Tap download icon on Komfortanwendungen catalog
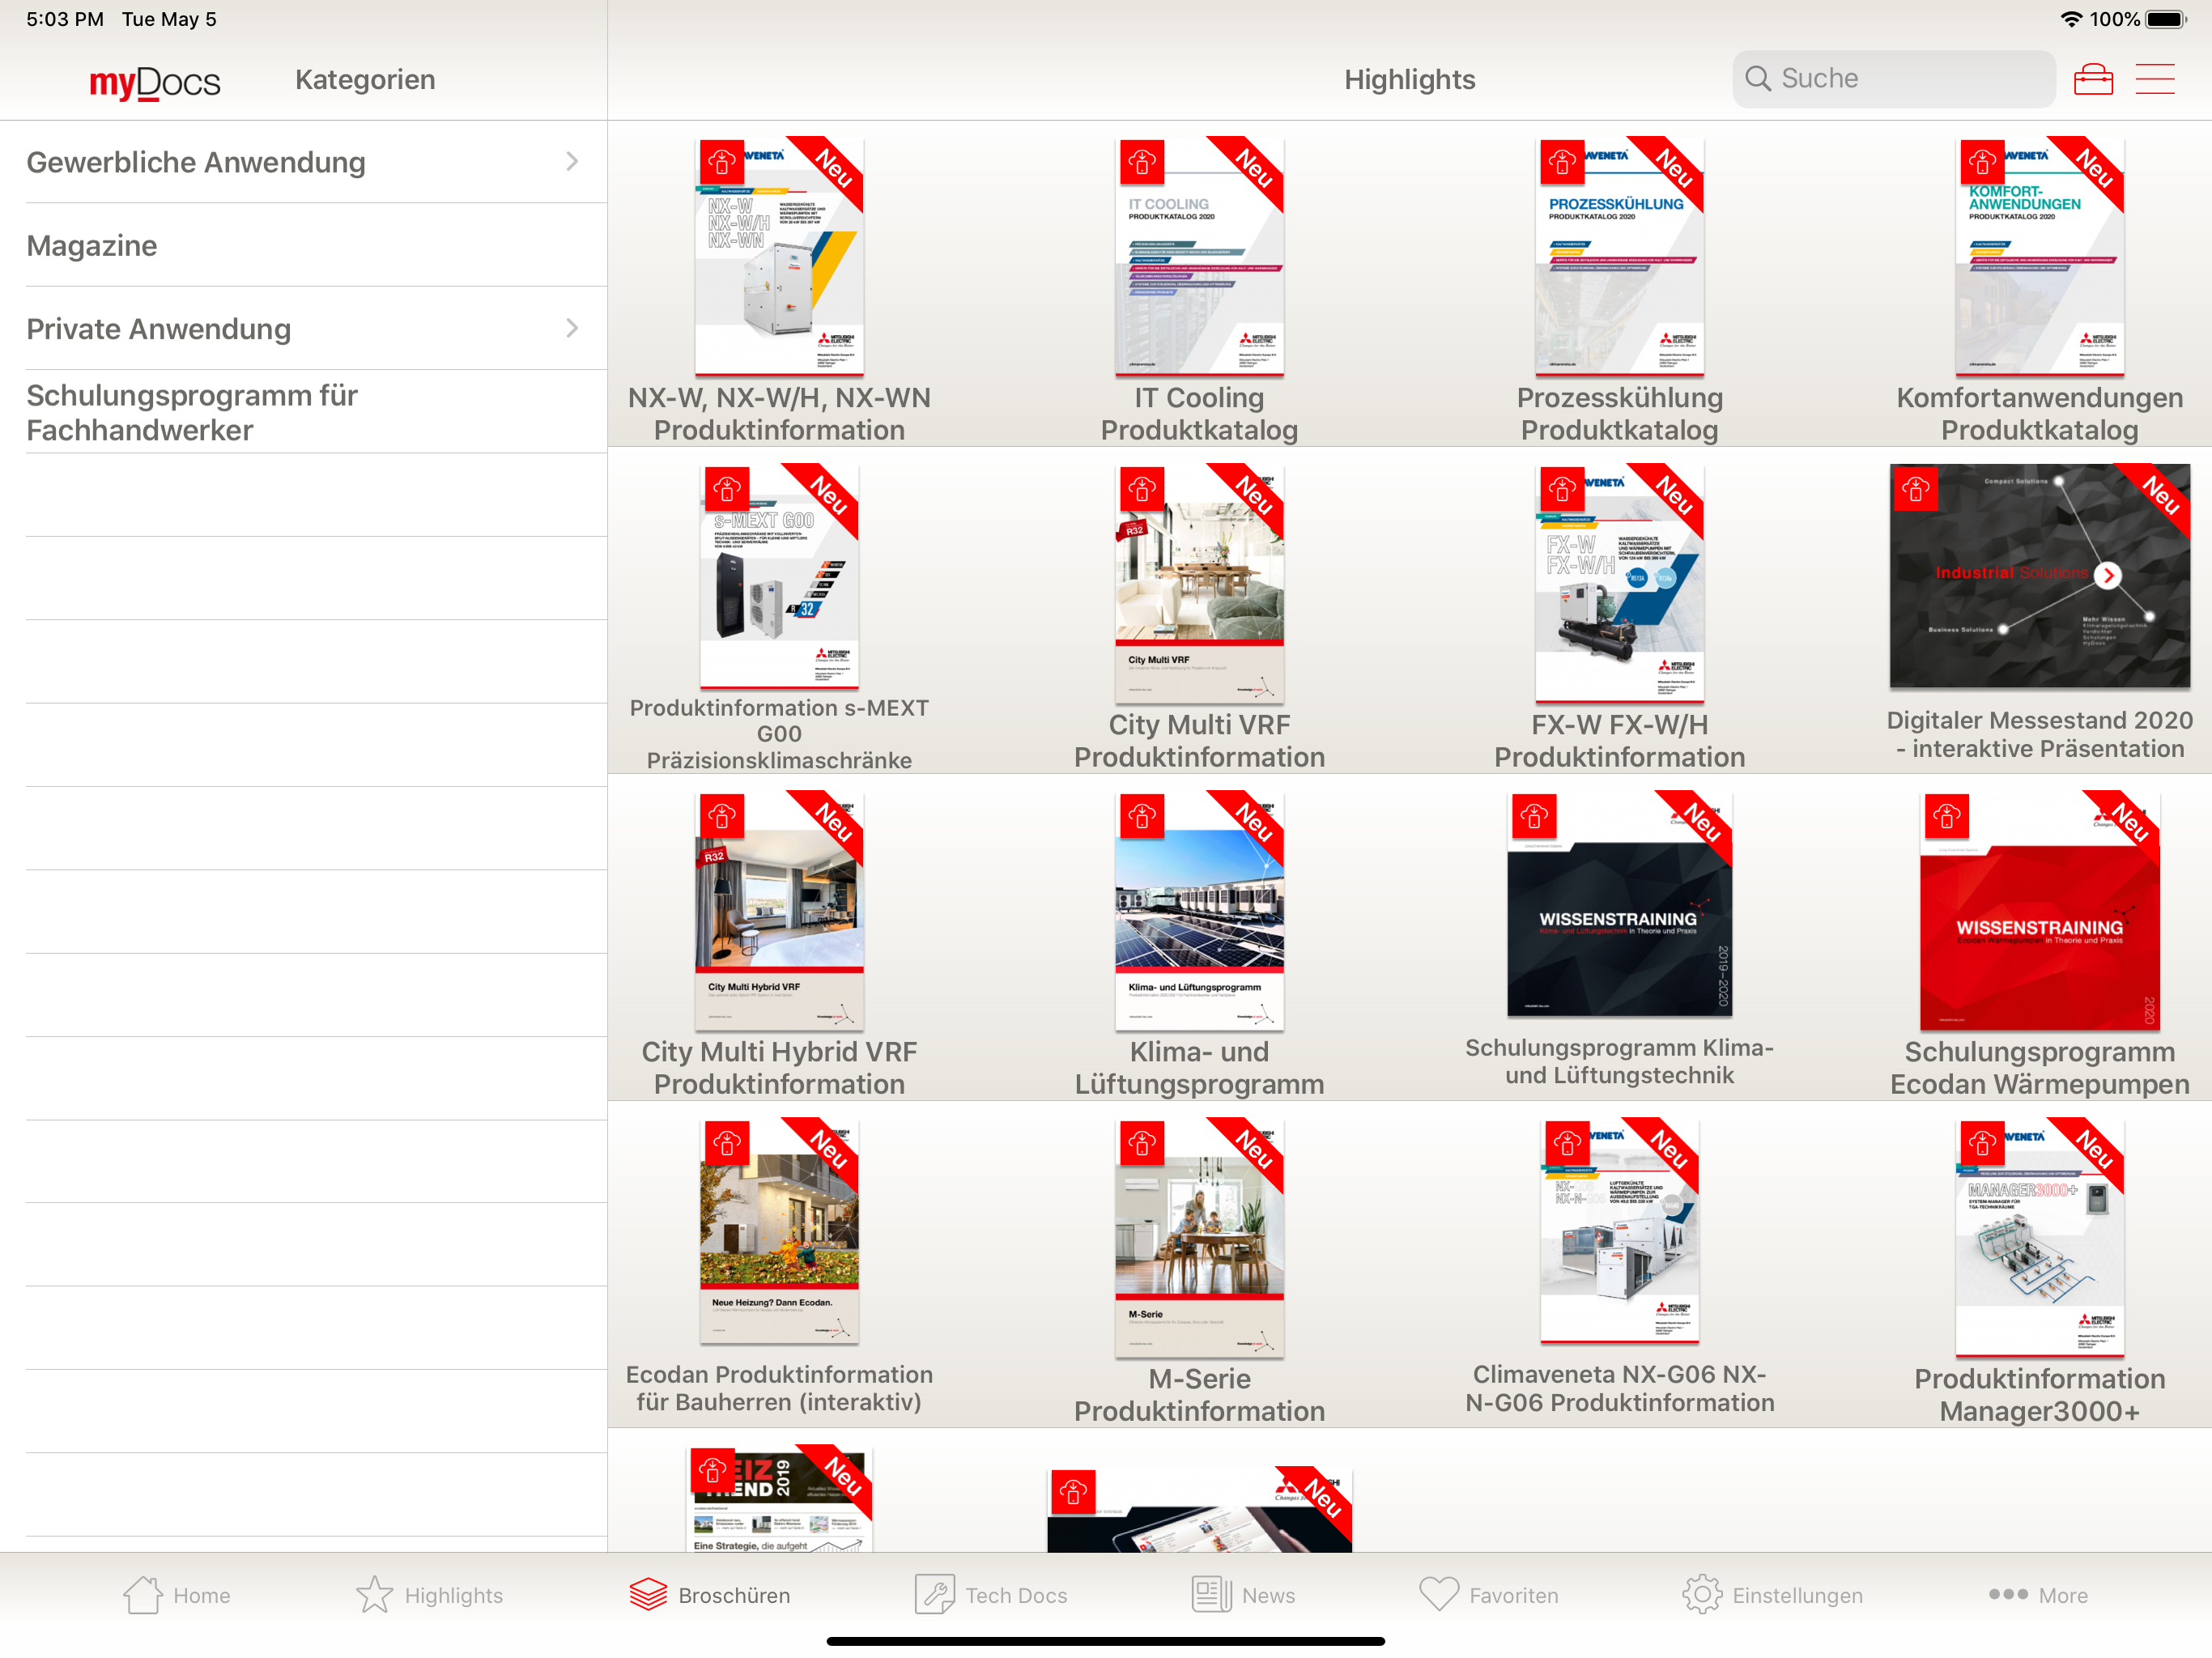Image resolution: width=2212 pixels, height=1658 pixels. click(x=1982, y=161)
